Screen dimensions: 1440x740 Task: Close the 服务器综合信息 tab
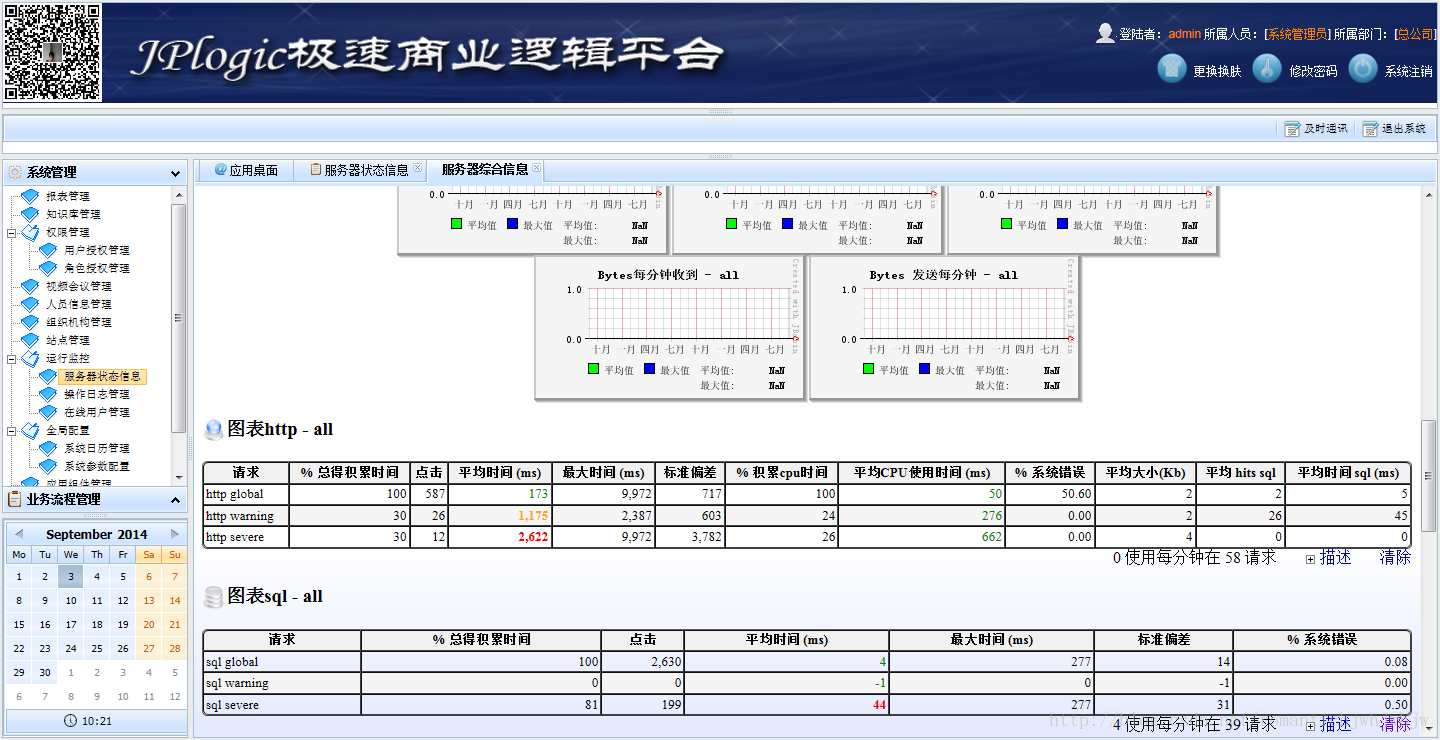tap(537, 167)
